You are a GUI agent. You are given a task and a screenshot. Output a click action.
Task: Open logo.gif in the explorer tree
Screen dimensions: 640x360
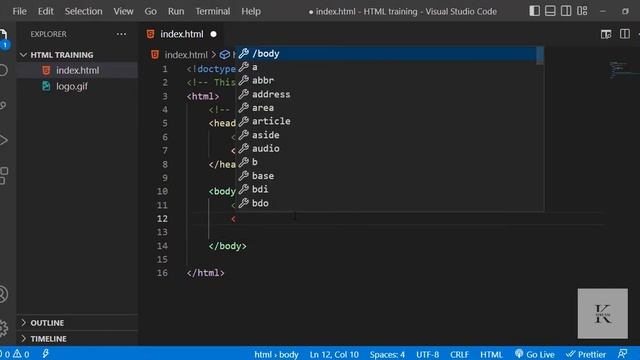point(72,87)
